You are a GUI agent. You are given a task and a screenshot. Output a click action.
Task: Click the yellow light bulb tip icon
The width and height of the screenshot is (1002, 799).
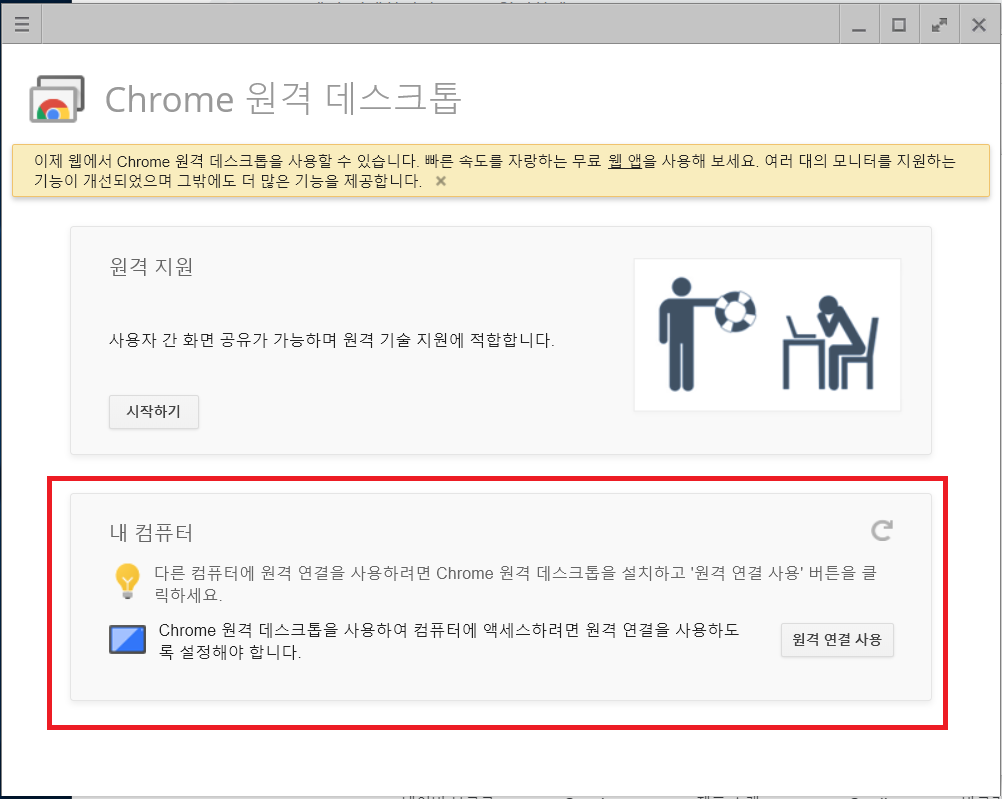pyautogui.click(x=127, y=580)
